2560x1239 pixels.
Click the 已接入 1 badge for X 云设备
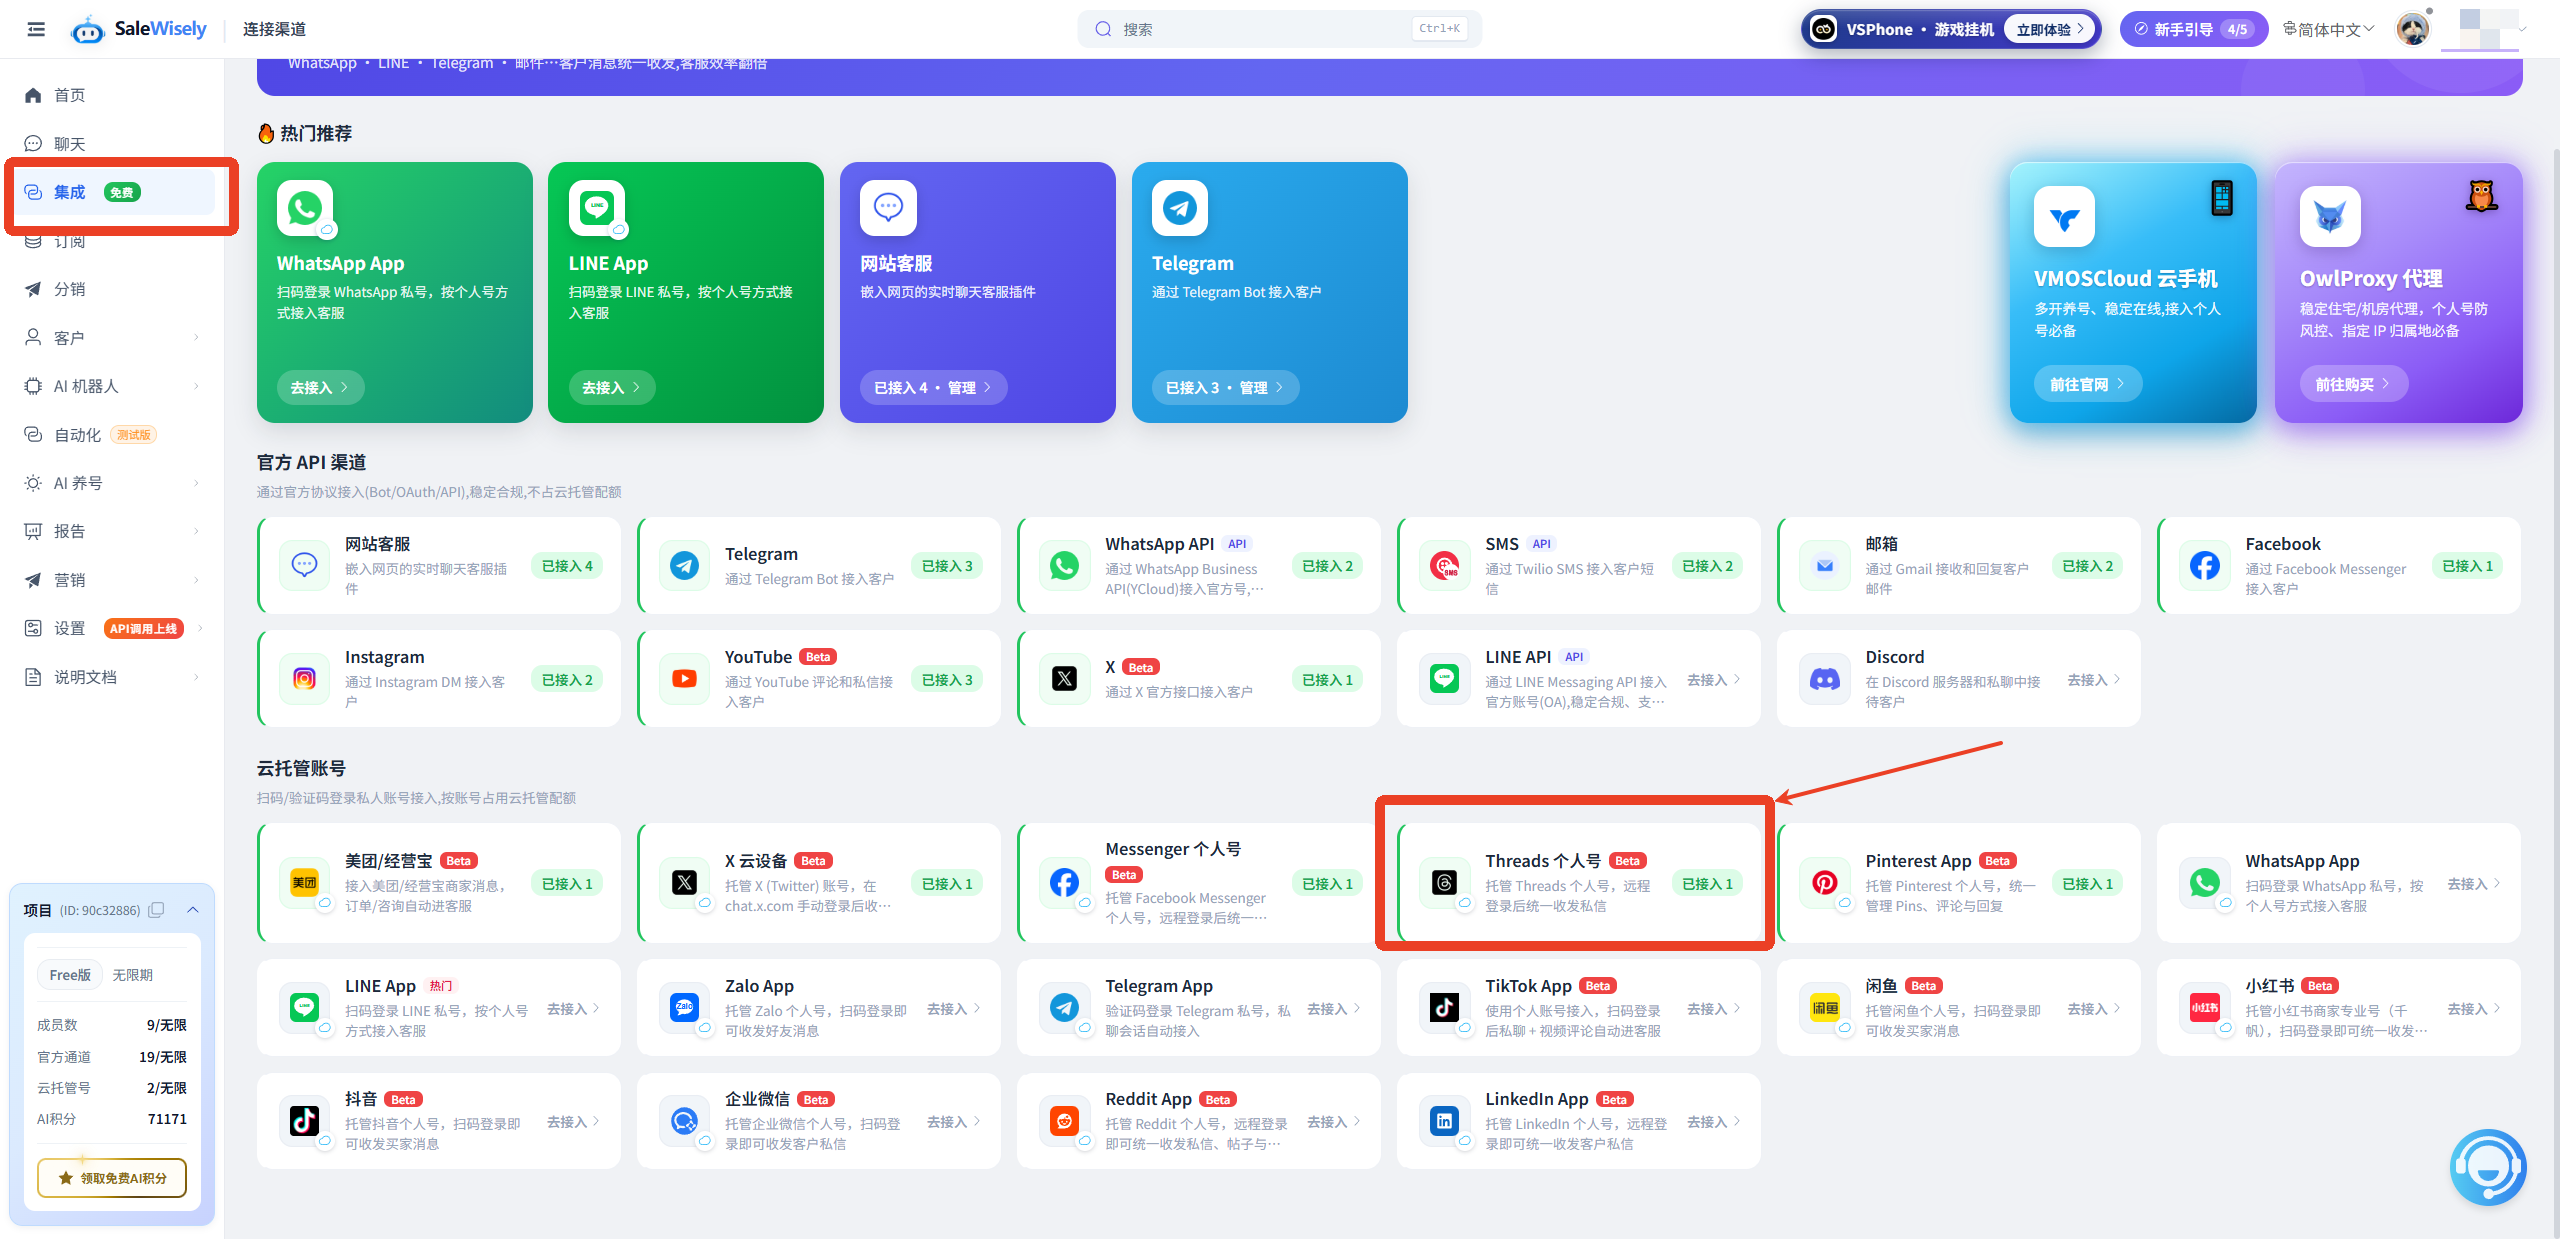[947, 884]
